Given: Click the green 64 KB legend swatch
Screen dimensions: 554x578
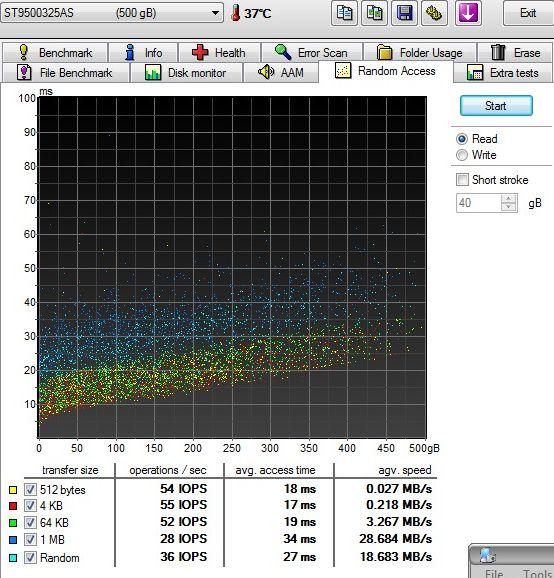Looking at the screenshot, I should [x=13, y=523].
